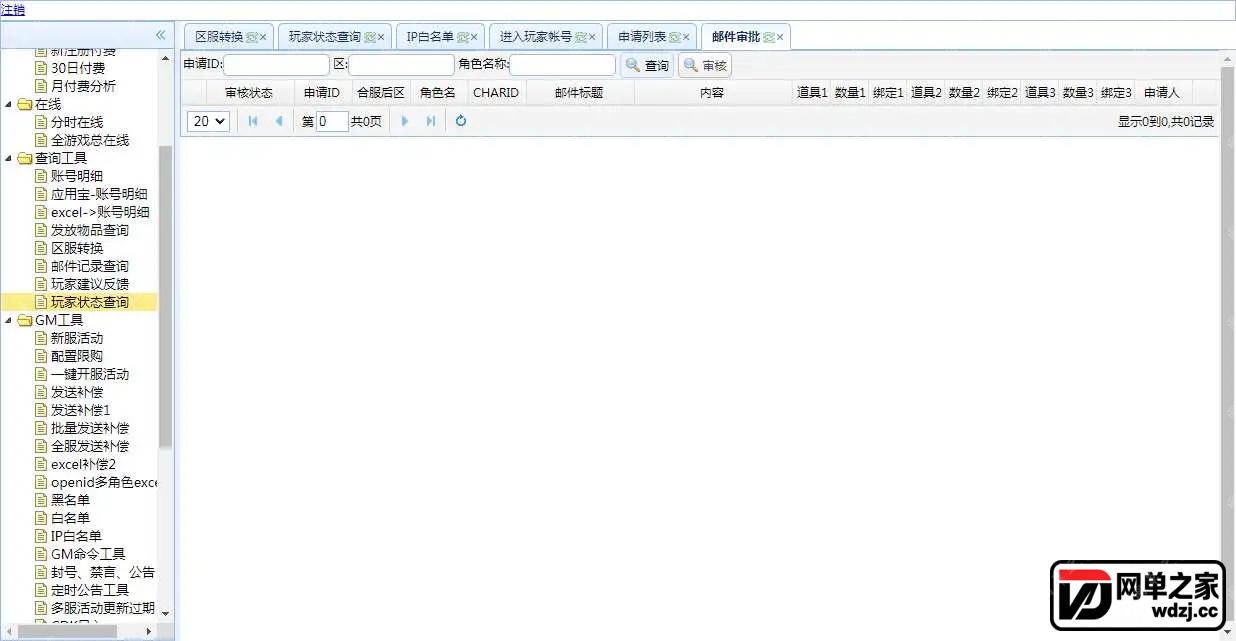Viewport: 1236px width, 641px height.
Task: Collapse the 查询工具 tree node arrow
Action: coord(9,158)
